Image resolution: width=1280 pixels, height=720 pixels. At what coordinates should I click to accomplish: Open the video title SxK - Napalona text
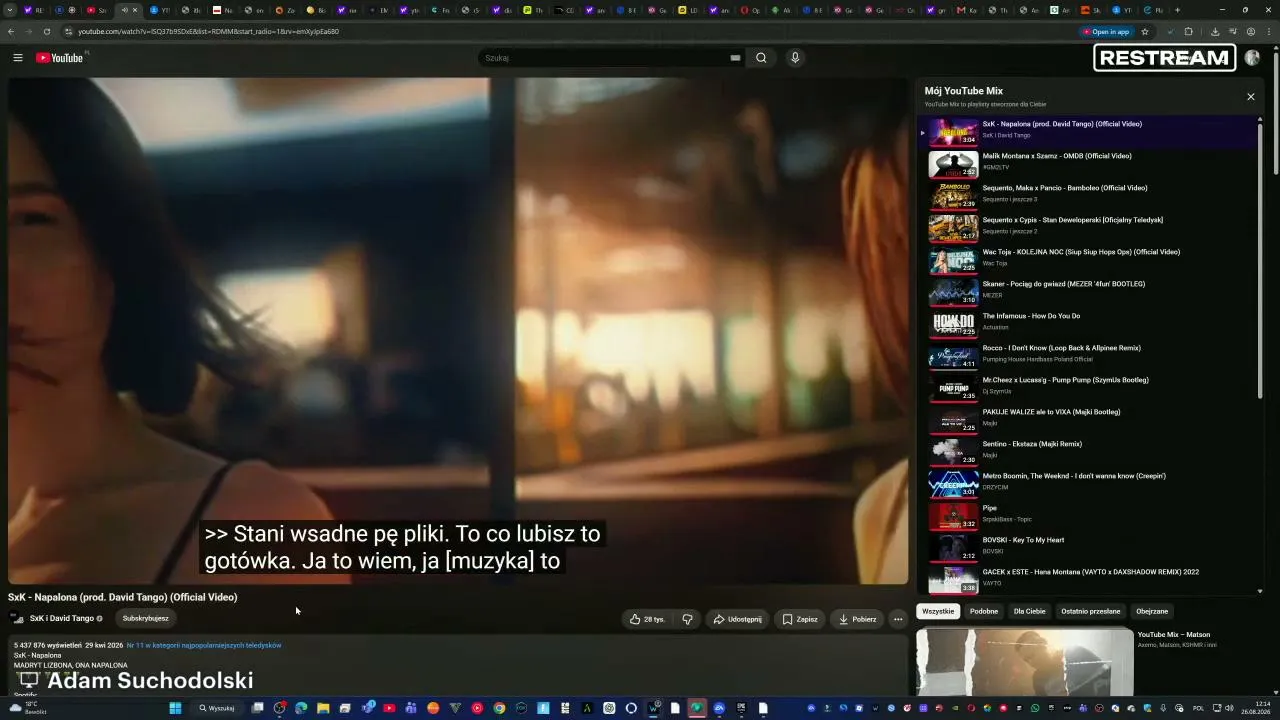(123, 597)
